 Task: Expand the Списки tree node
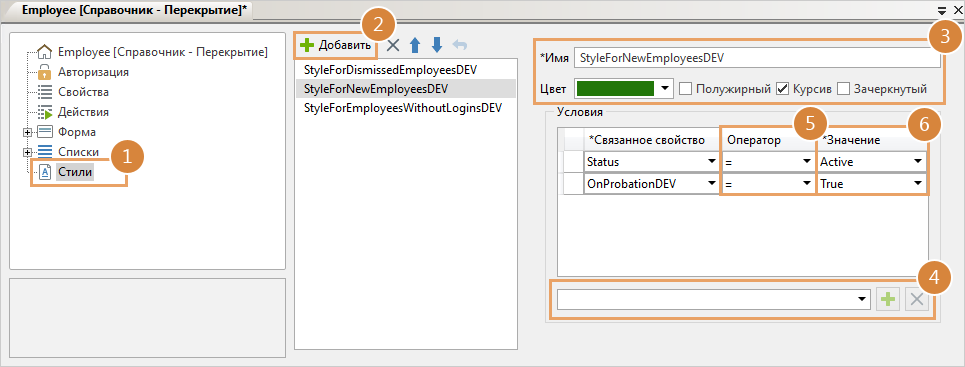click(27, 152)
